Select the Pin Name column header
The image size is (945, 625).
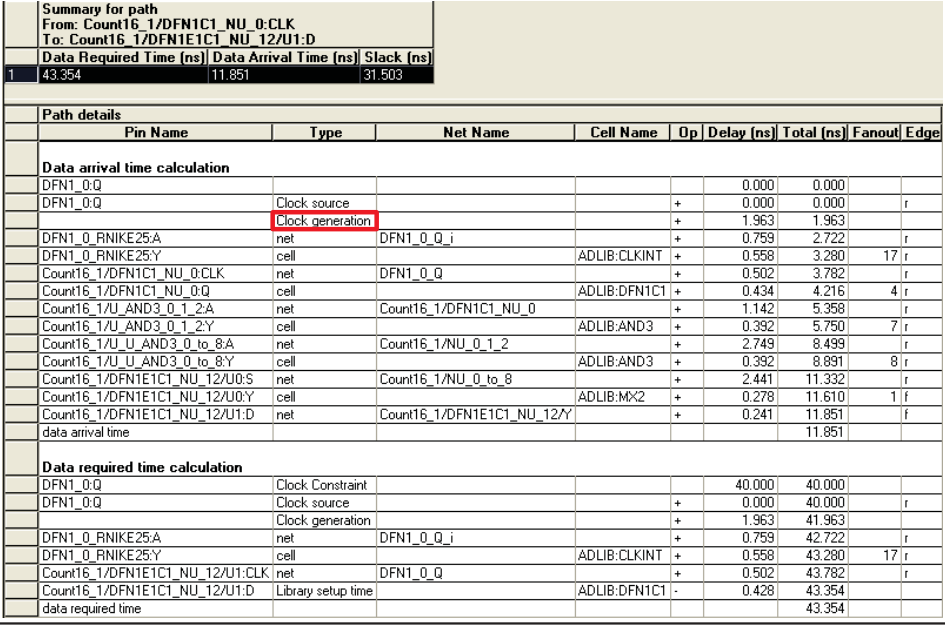[156, 132]
